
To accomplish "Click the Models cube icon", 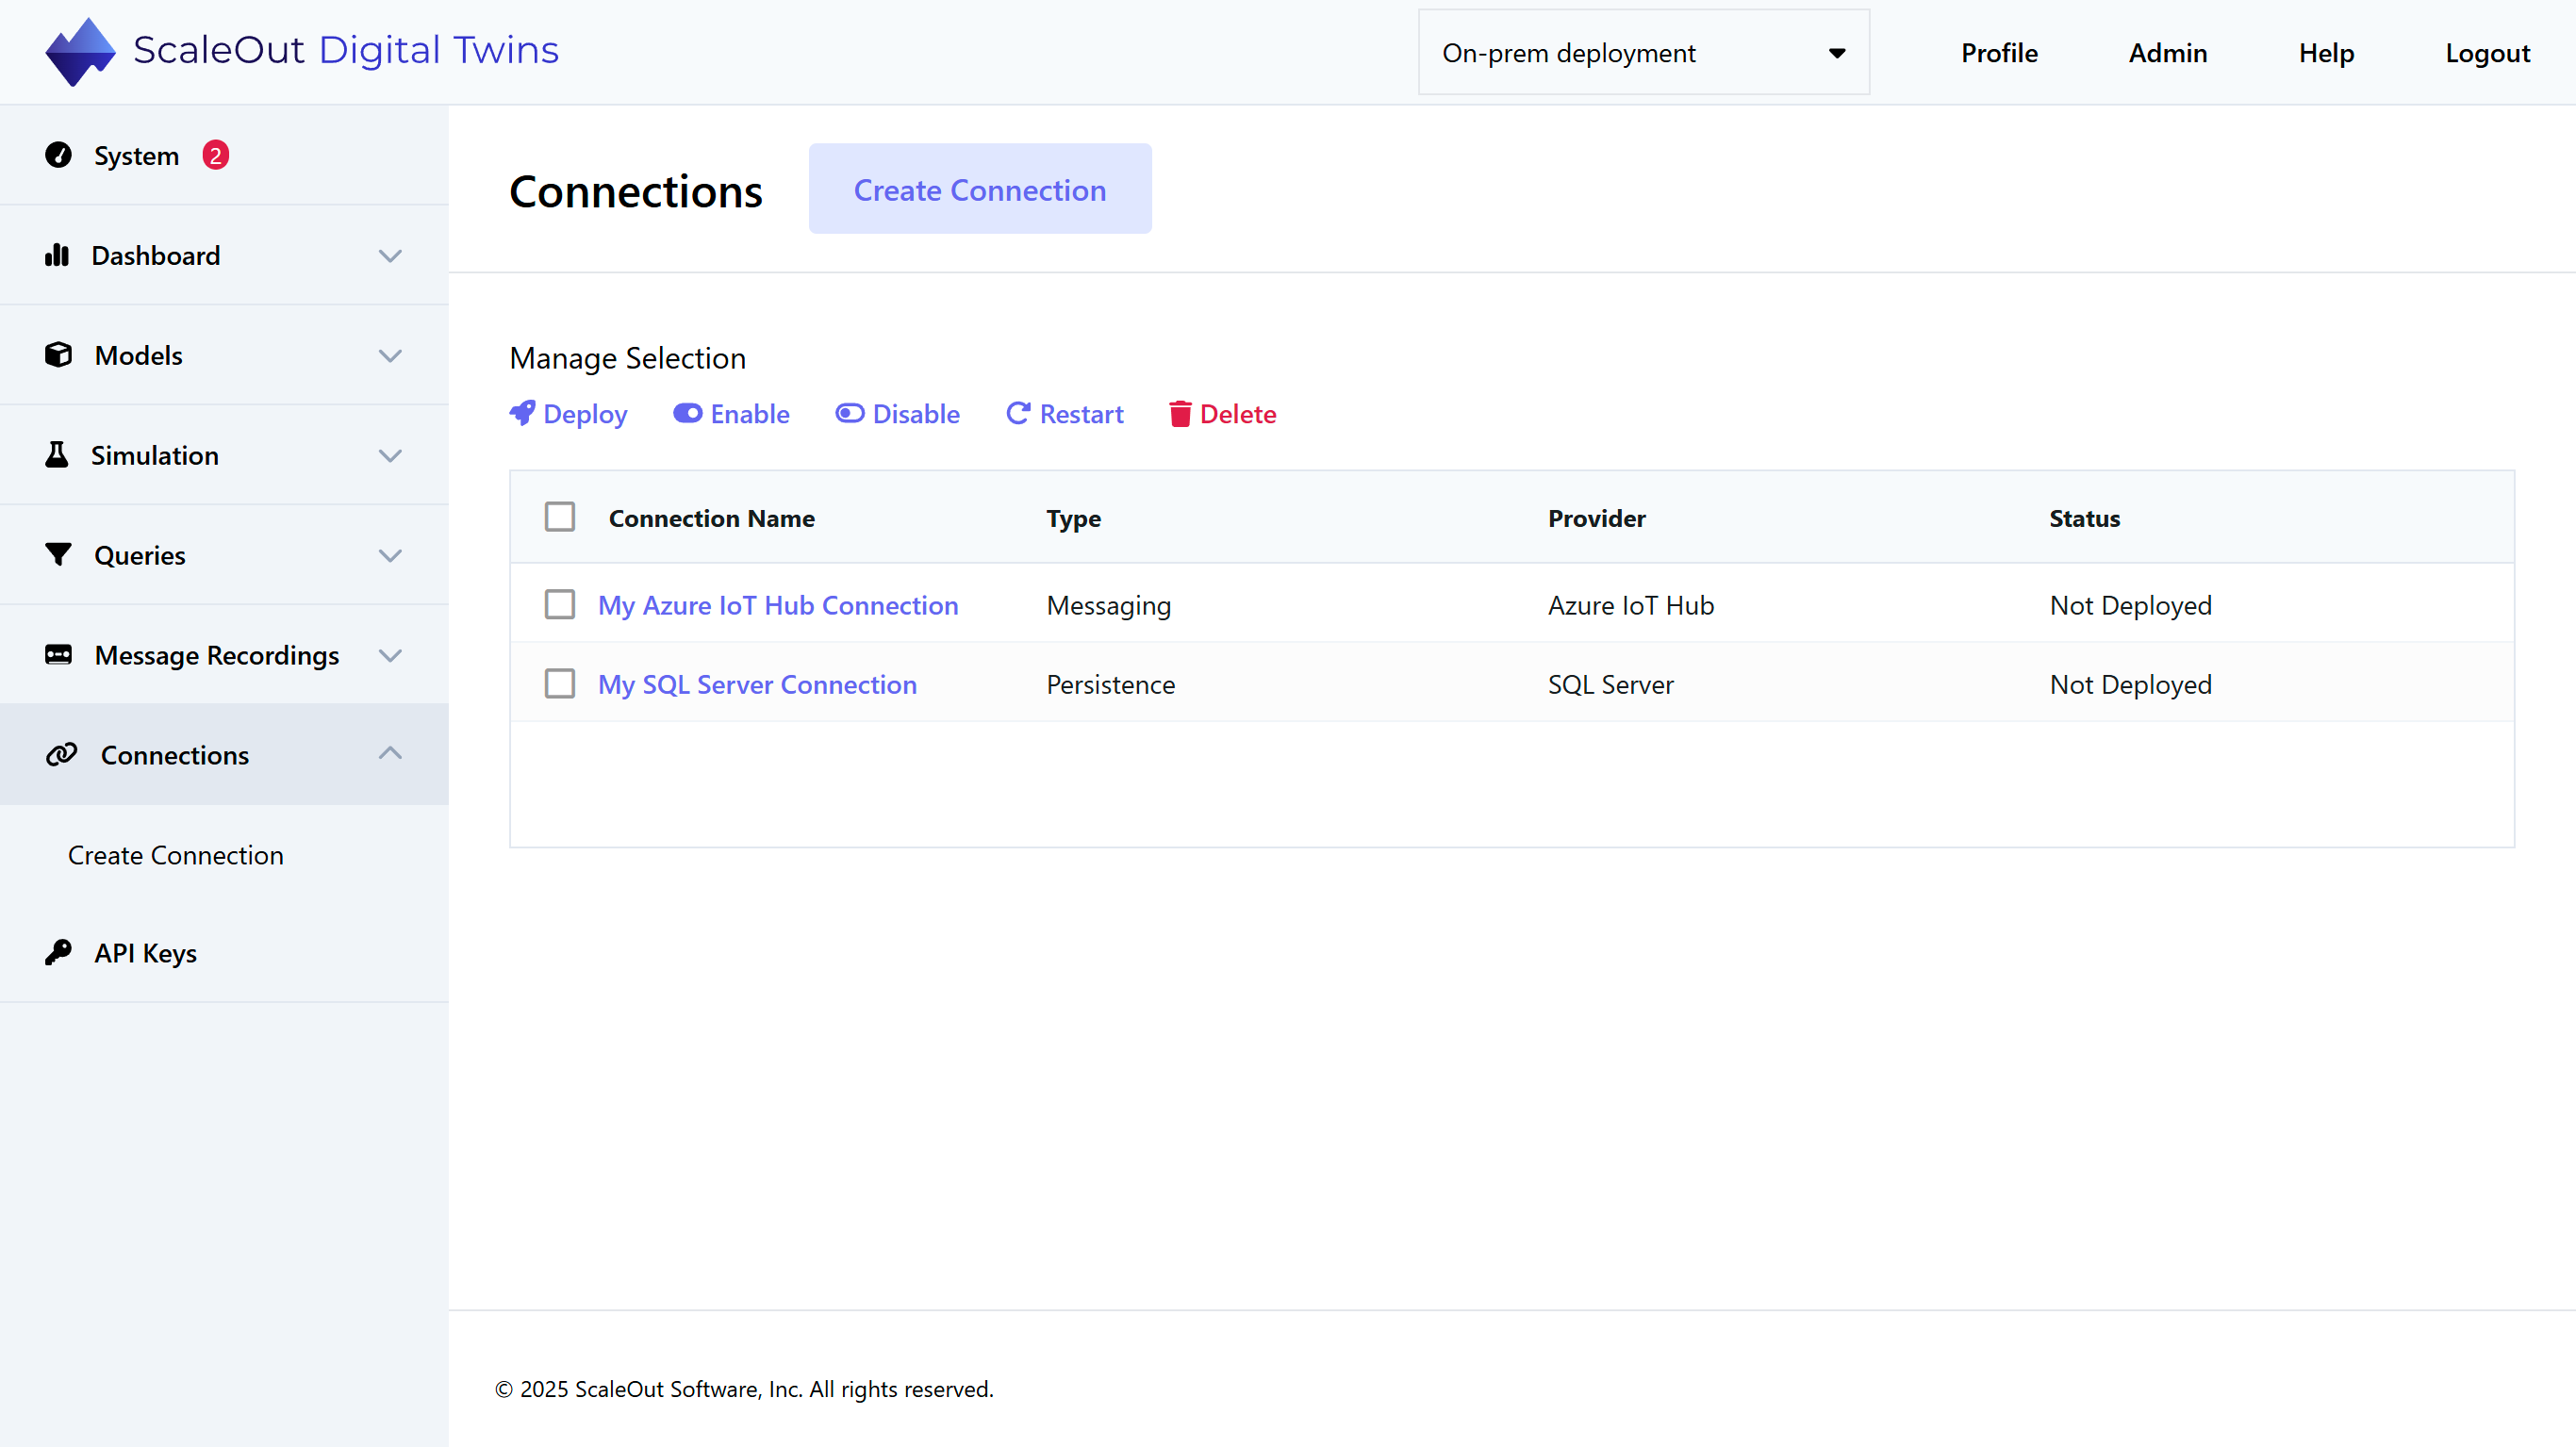I will pyautogui.click(x=58, y=355).
